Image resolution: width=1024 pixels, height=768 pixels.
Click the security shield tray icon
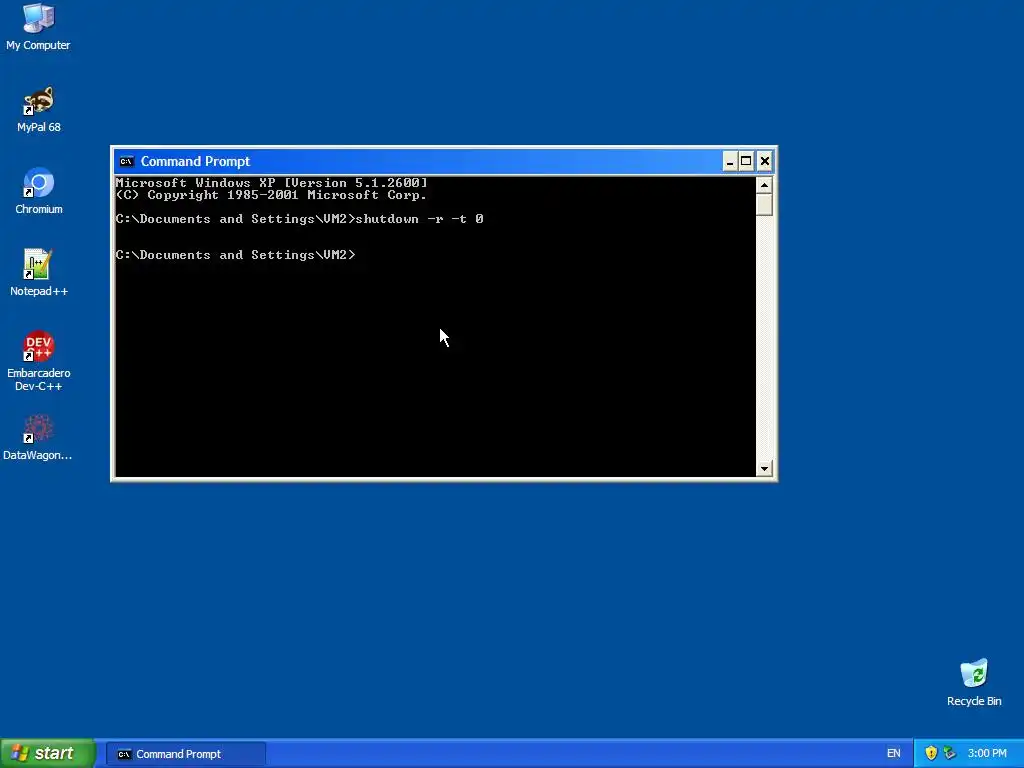[931, 753]
